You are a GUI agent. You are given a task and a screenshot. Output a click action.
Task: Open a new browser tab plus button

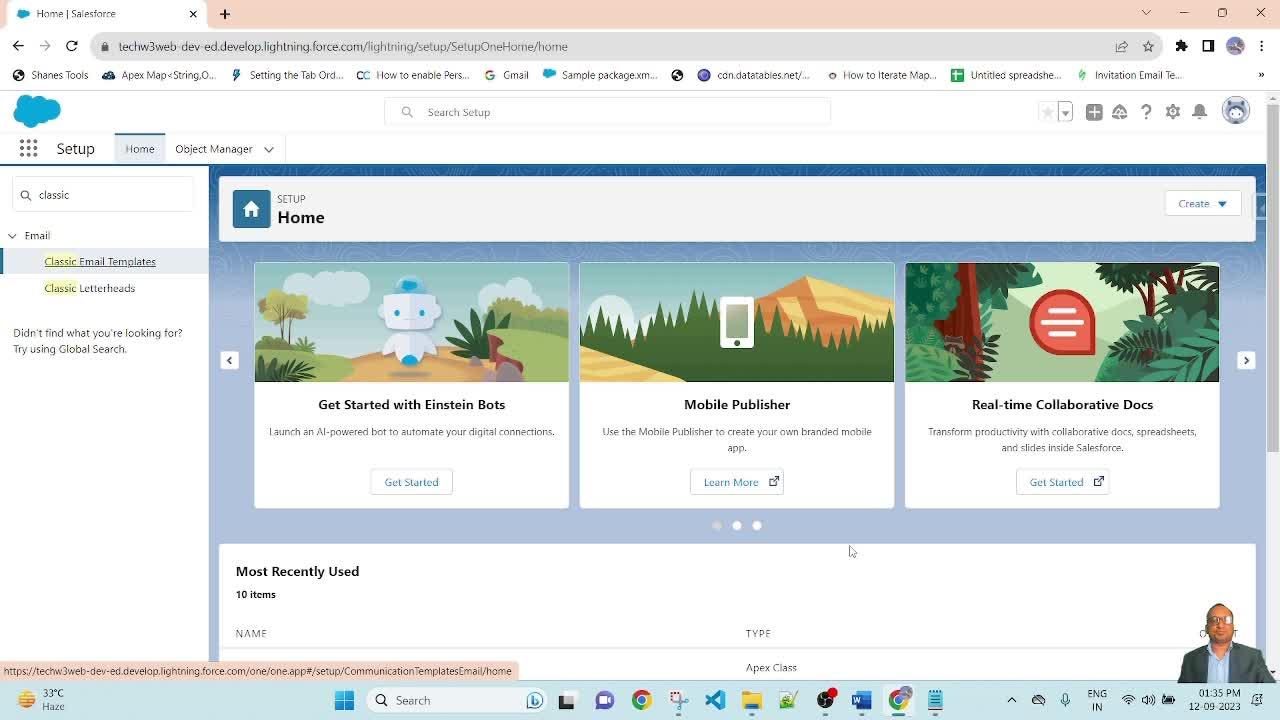225,14
